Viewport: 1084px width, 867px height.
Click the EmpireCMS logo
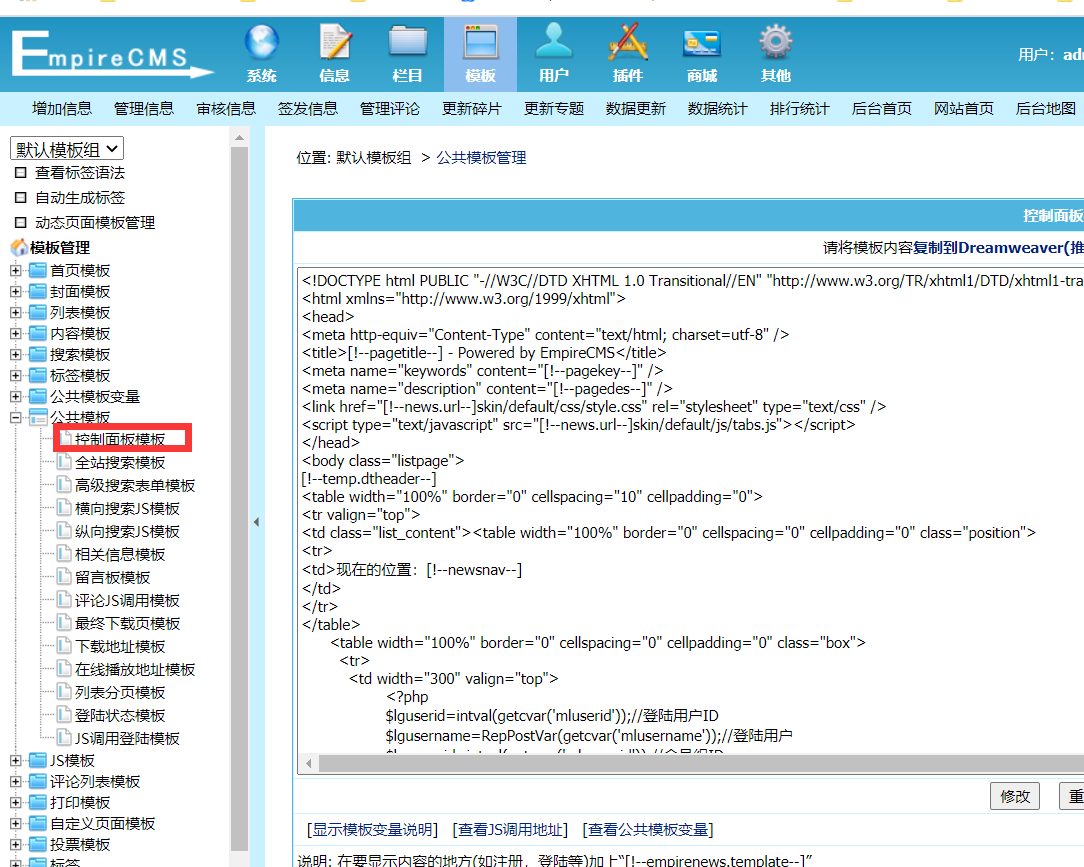(x=112, y=54)
